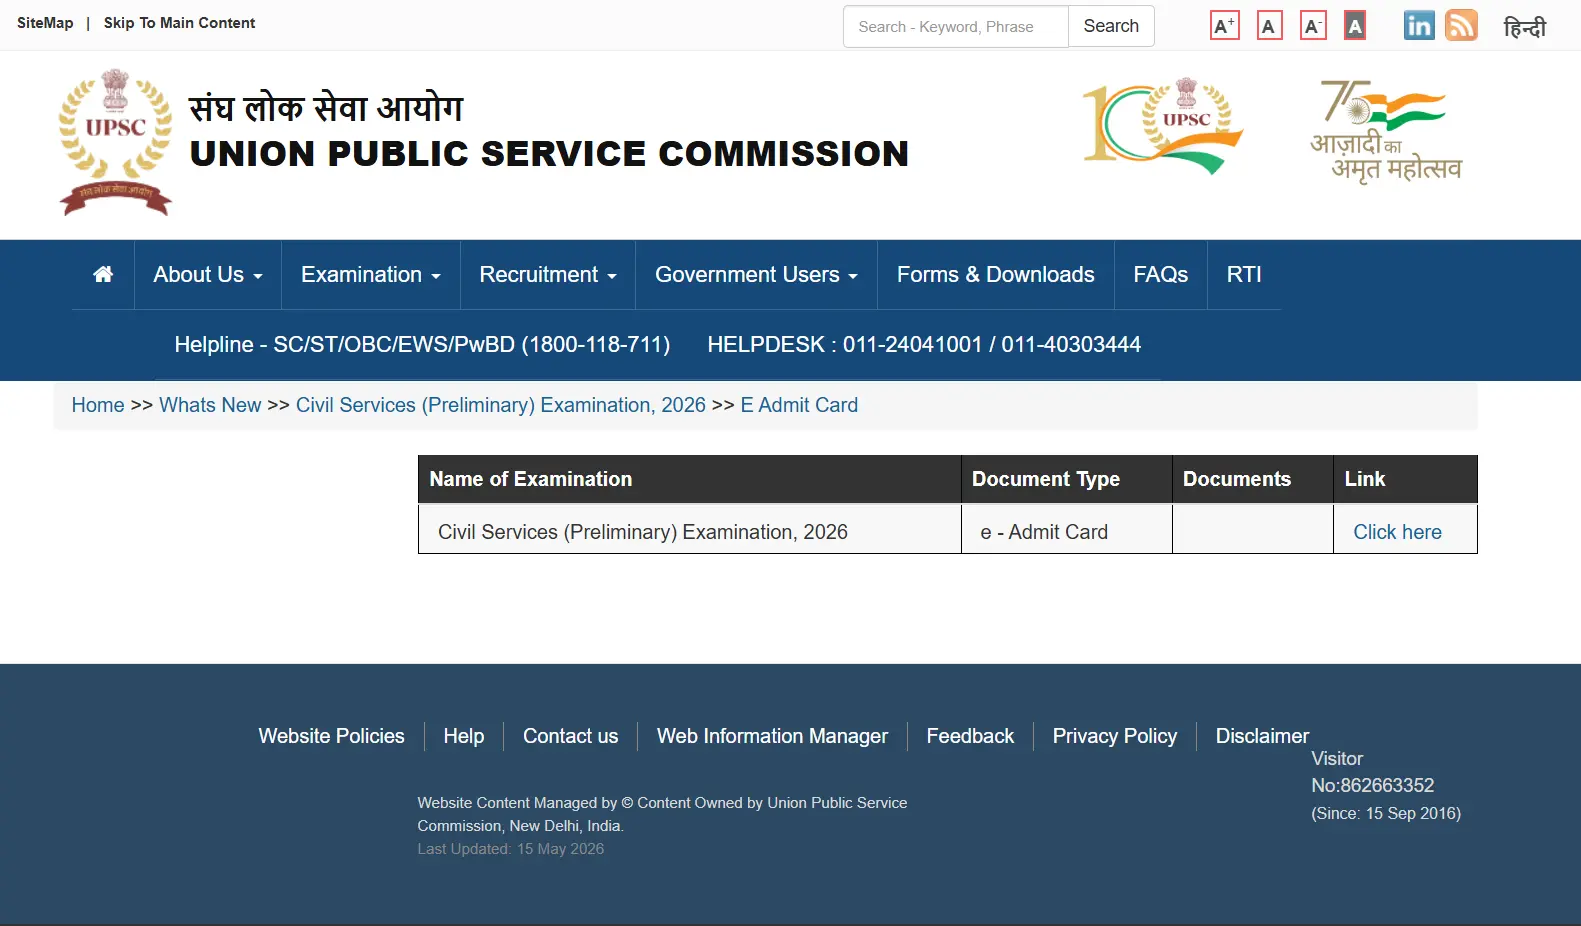Open Web Information Manager footer link
The image size is (1581, 926).
pyautogui.click(x=772, y=736)
